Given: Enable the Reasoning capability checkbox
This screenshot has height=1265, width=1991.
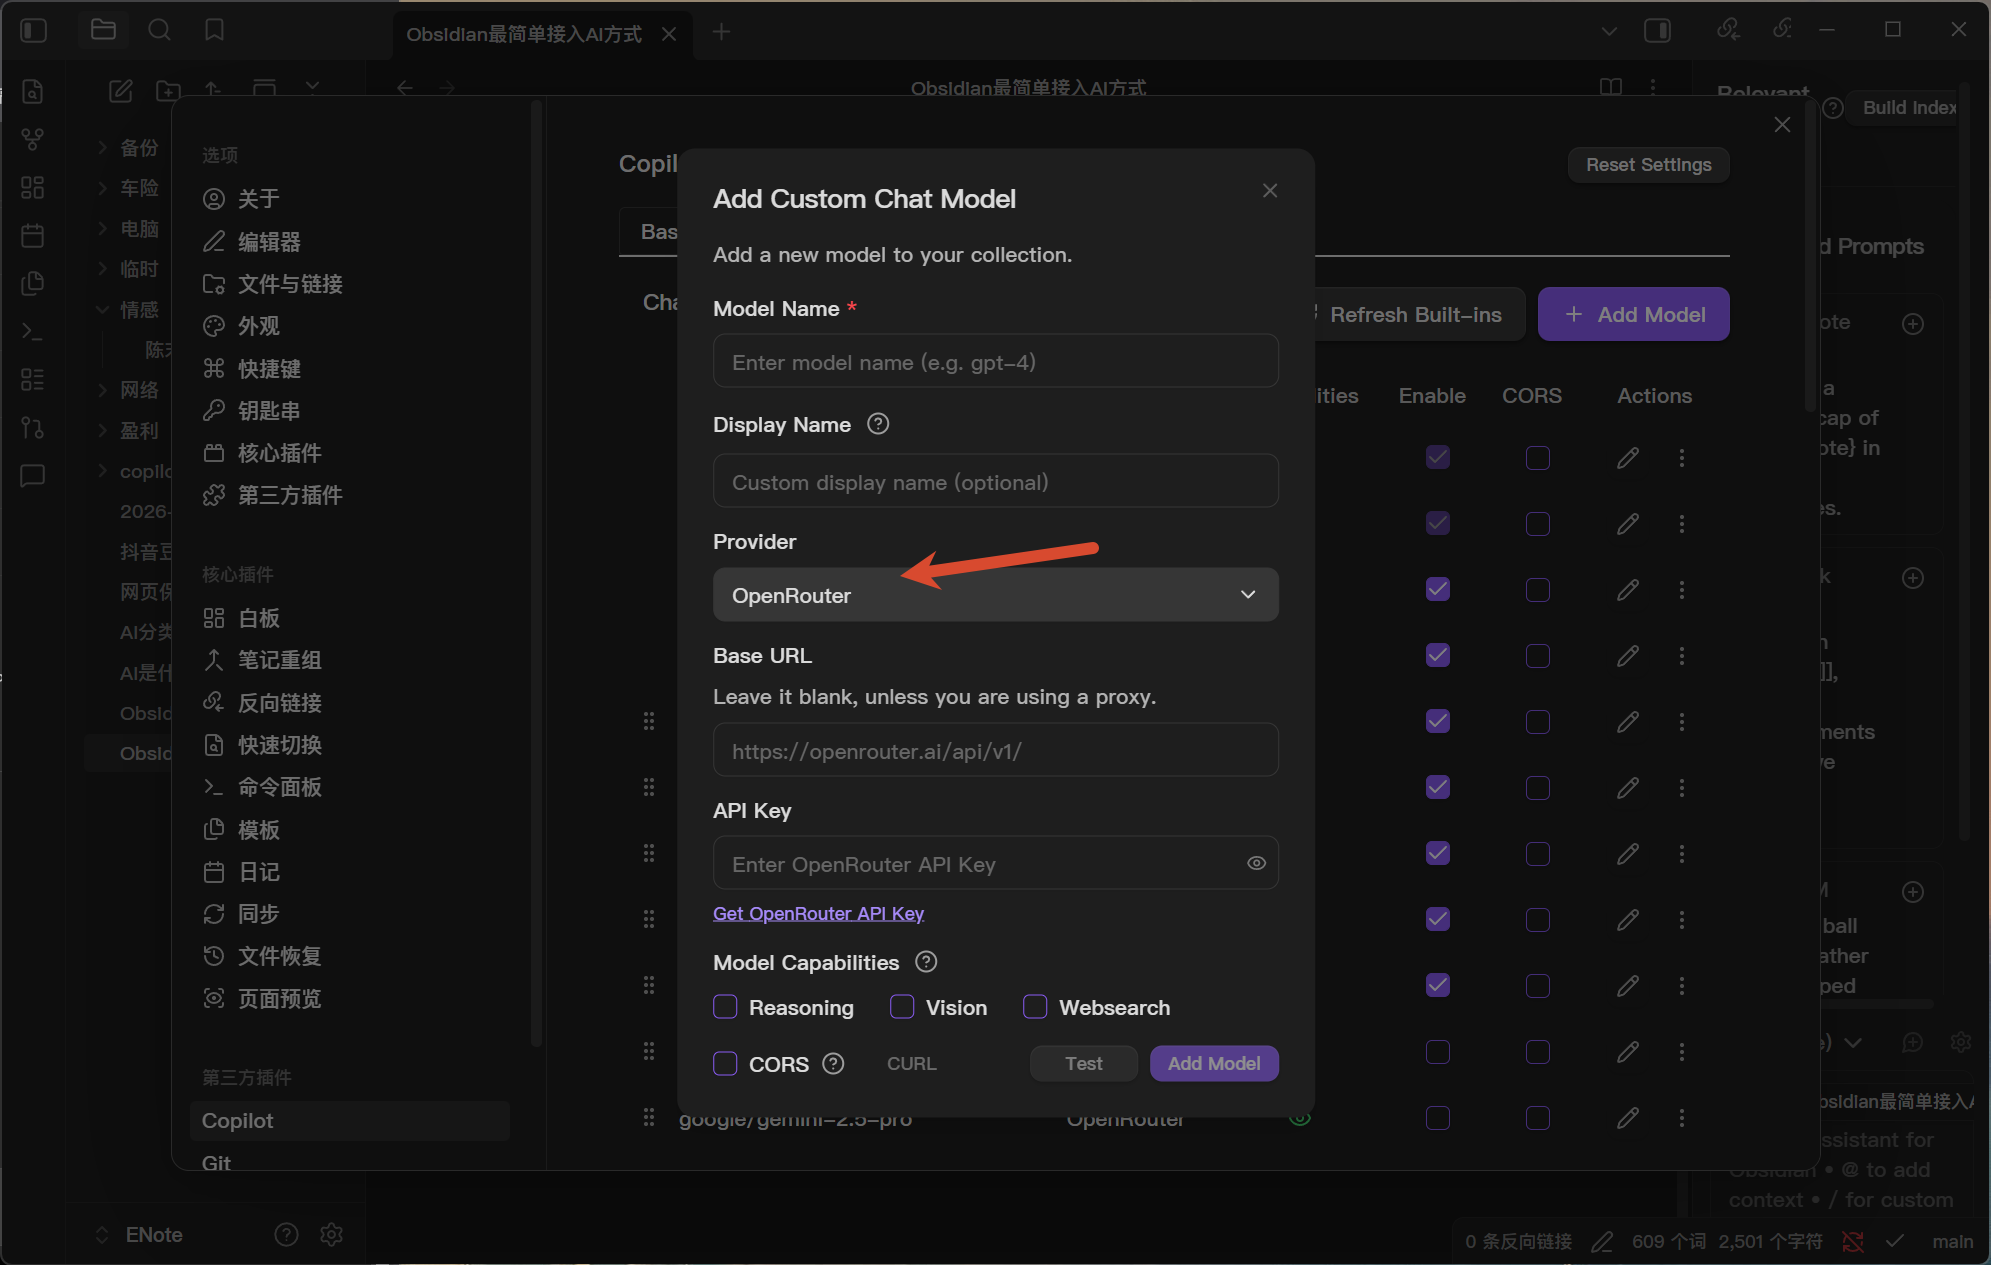Looking at the screenshot, I should pos(725,1006).
